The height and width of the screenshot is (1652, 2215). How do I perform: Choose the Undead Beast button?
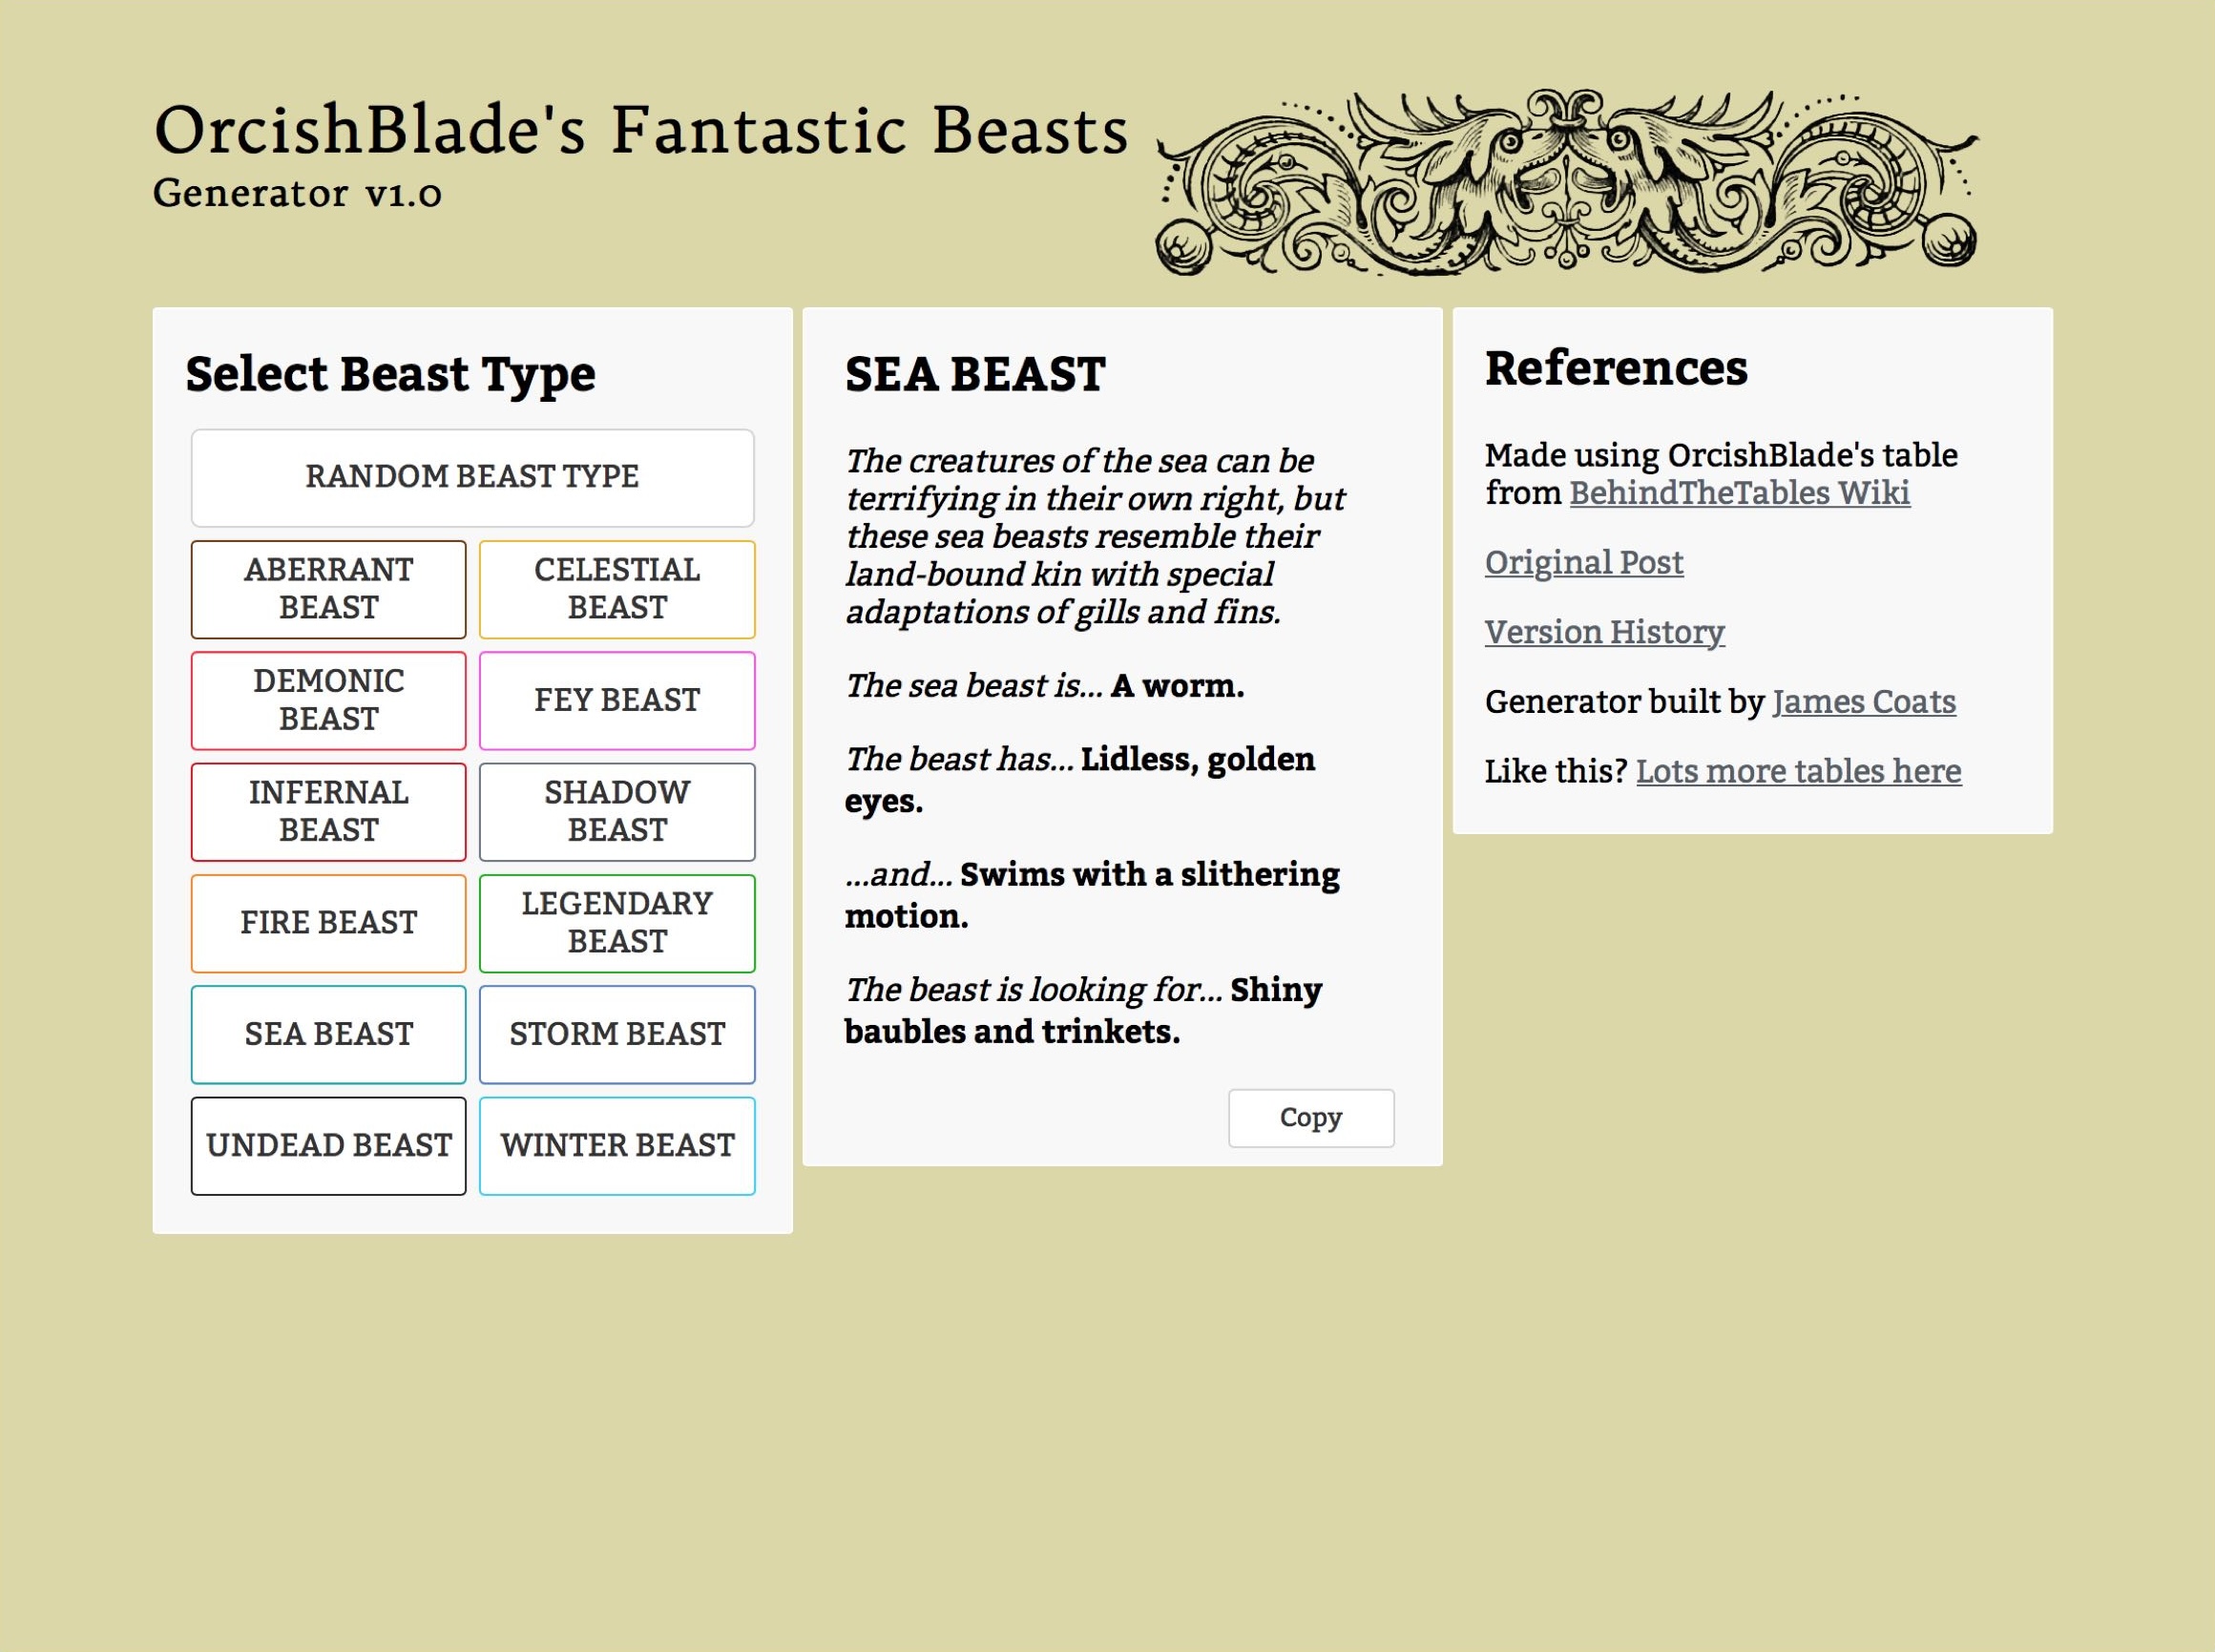(x=328, y=1145)
